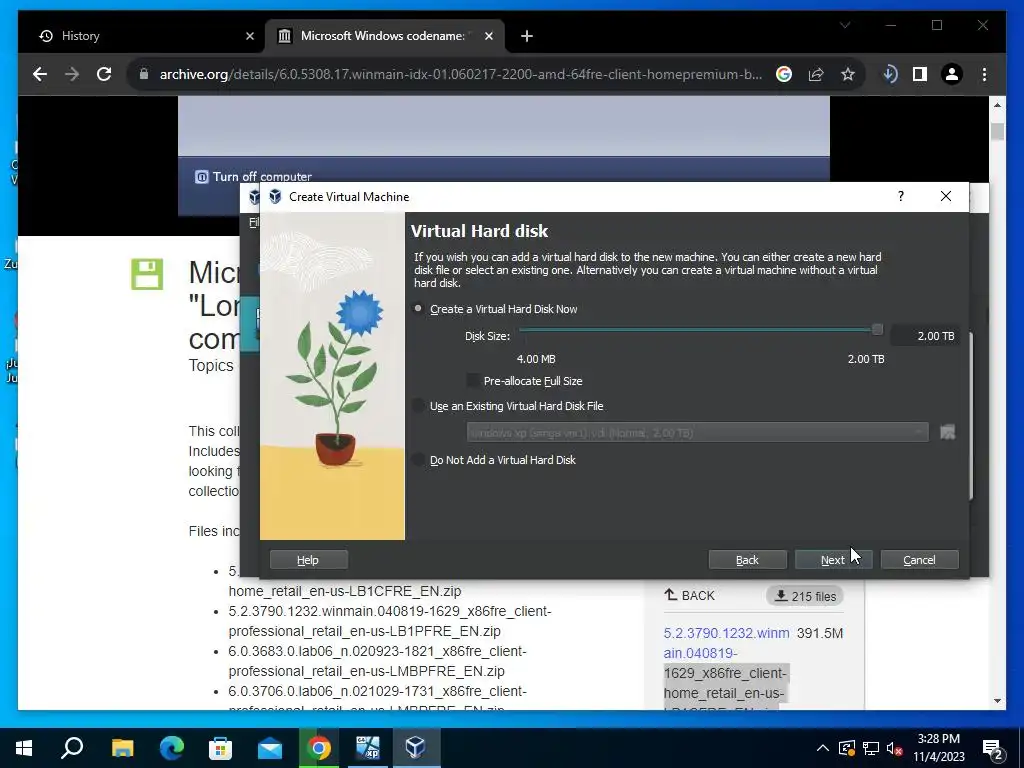Close the Microsoft Windows codename tab
The width and height of the screenshot is (1024, 768).
pos(488,36)
